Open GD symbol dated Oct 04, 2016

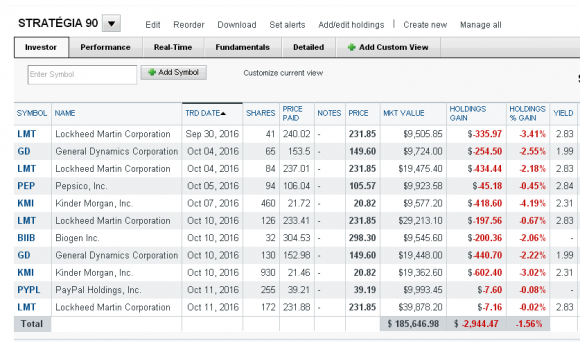click(24, 151)
